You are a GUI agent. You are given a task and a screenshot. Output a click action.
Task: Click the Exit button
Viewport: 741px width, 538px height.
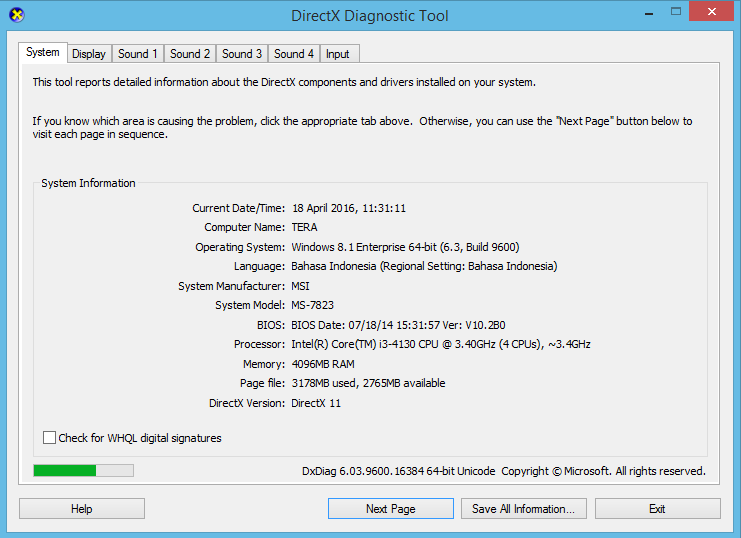pos(657,509)
